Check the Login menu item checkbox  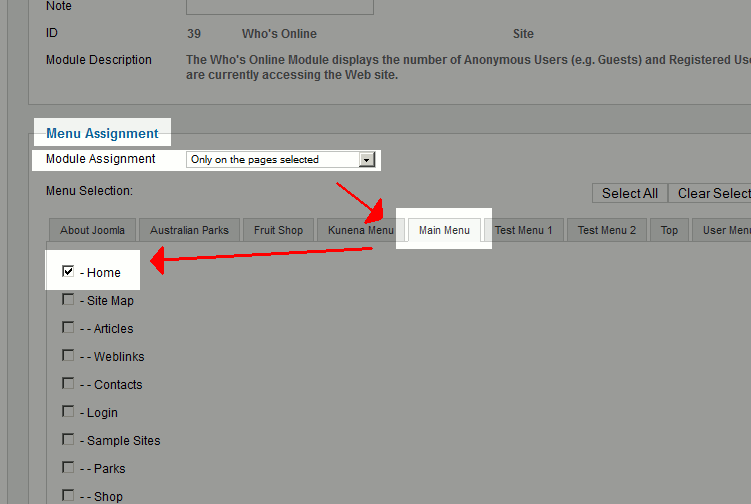click(x=68, y=412)
